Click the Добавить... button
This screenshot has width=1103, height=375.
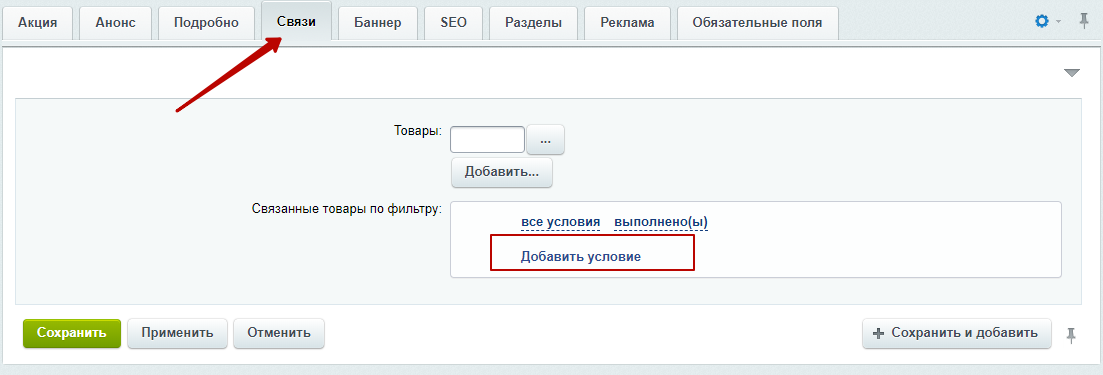tap(502, 172)
